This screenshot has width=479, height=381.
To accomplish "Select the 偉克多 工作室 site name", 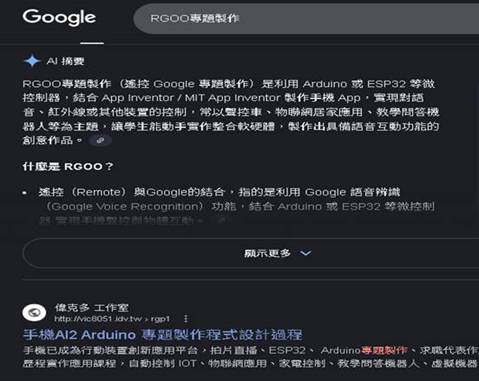I will 92,308.
